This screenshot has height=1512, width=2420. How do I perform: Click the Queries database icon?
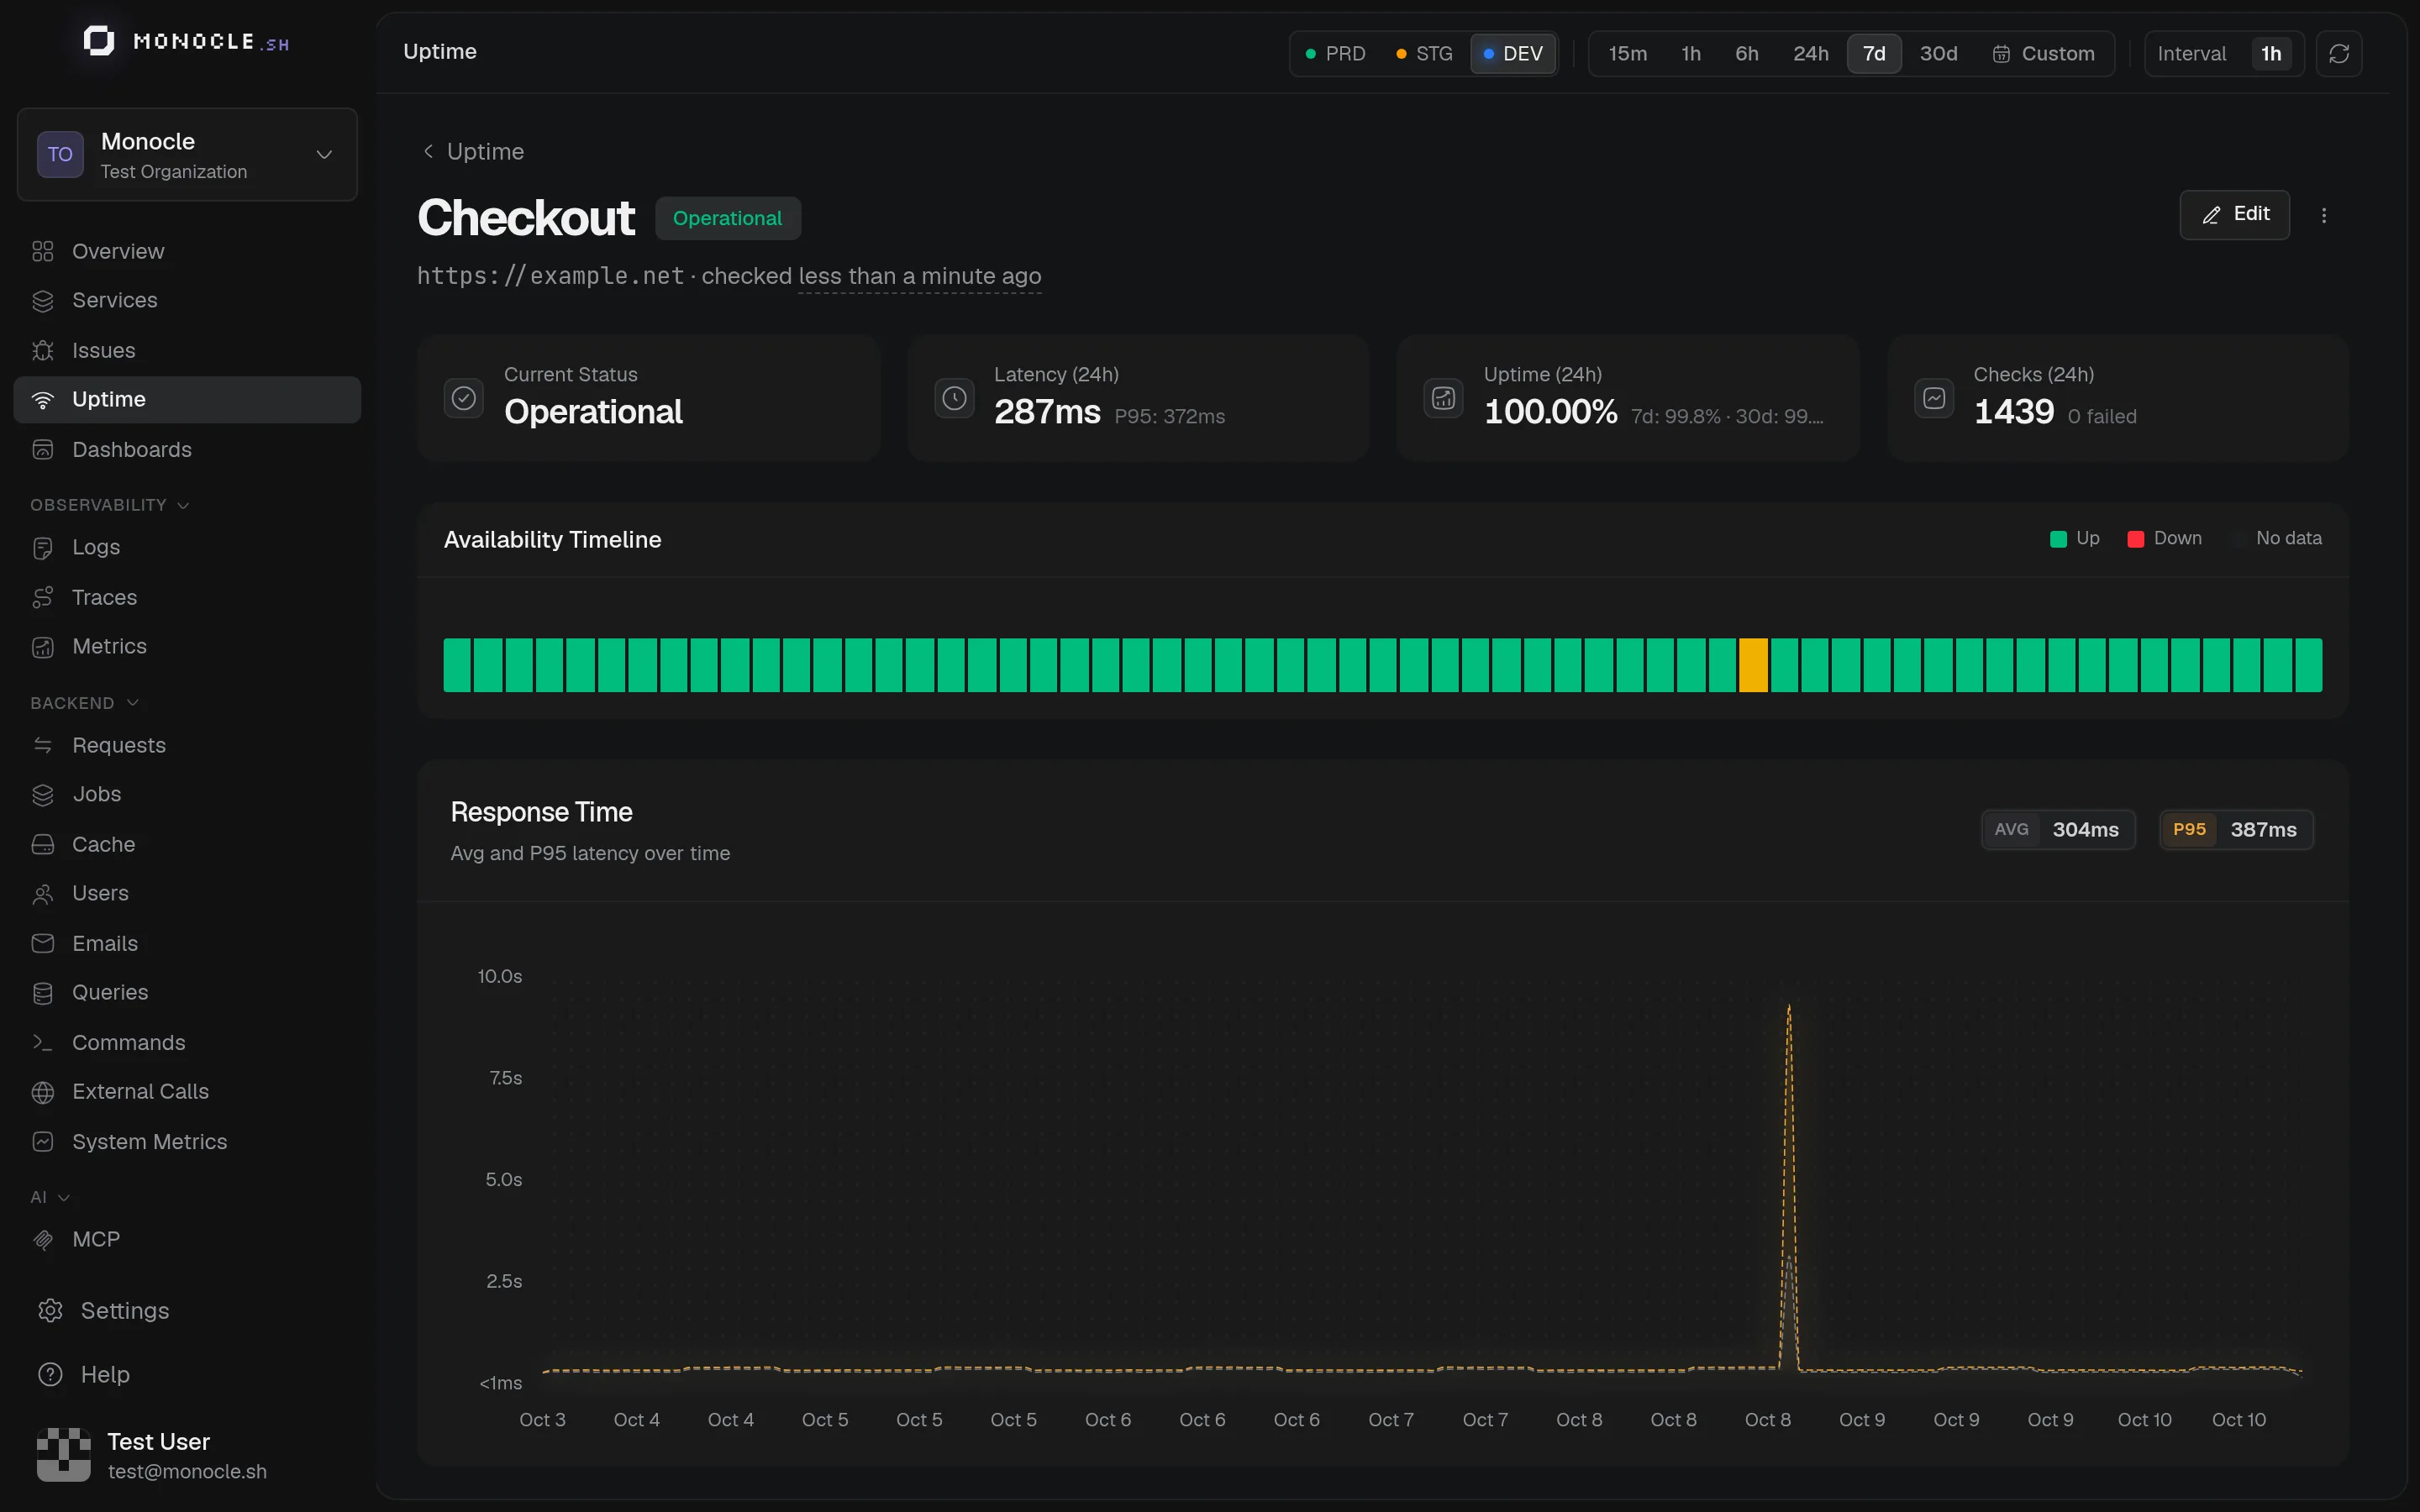click(43, 992)
